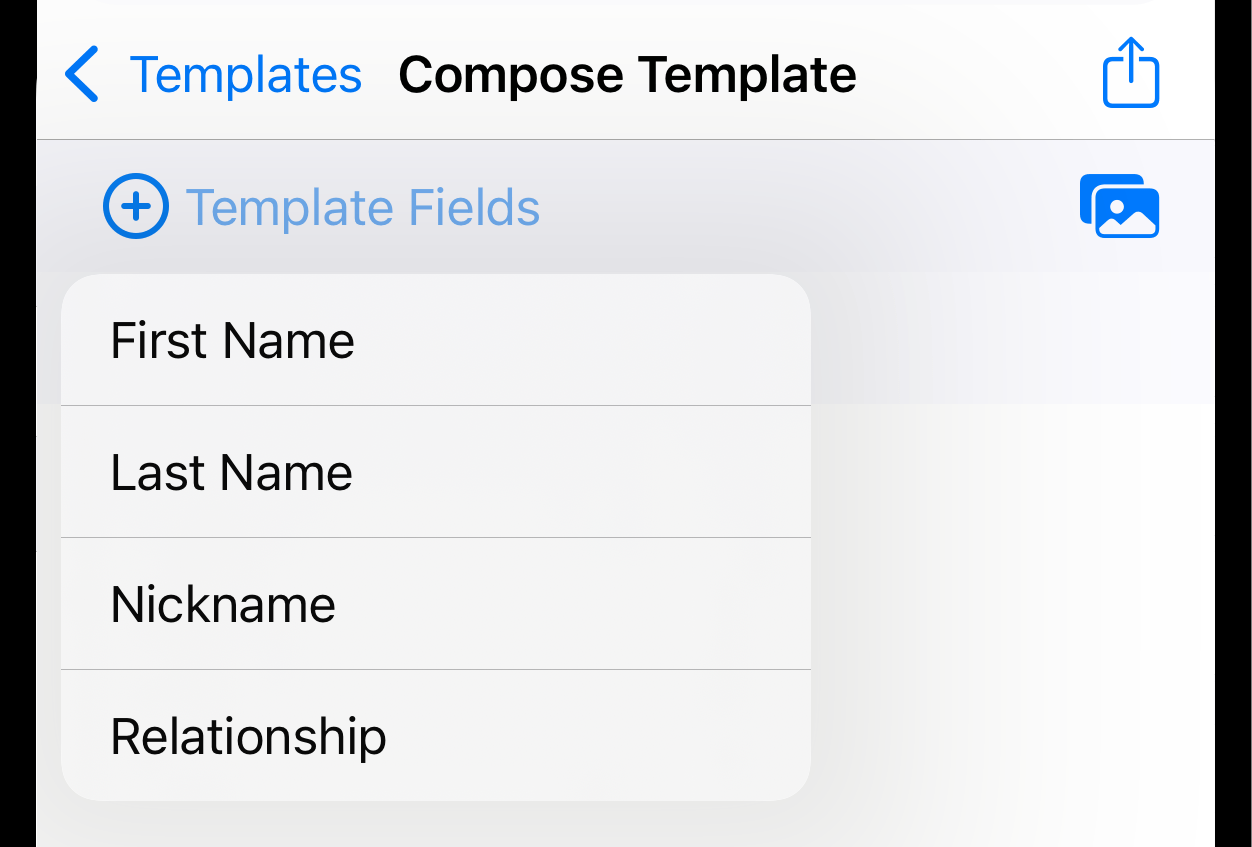Screen dimensions: 1252x847
Task: Tap the empty template body area
Action: pos(1010,620)
